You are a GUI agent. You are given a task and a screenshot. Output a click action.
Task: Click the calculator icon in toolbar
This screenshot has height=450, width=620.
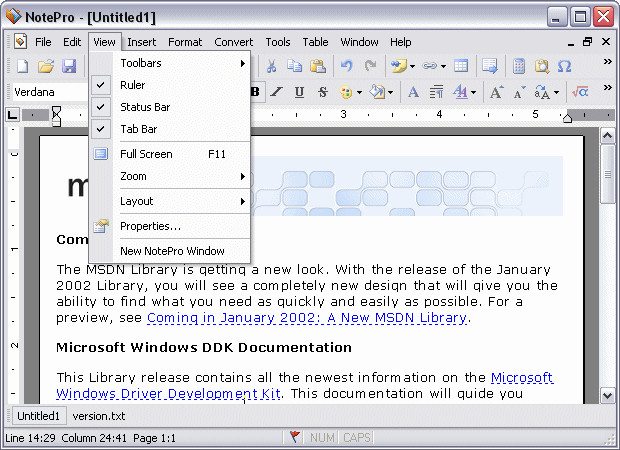[519, 66]
